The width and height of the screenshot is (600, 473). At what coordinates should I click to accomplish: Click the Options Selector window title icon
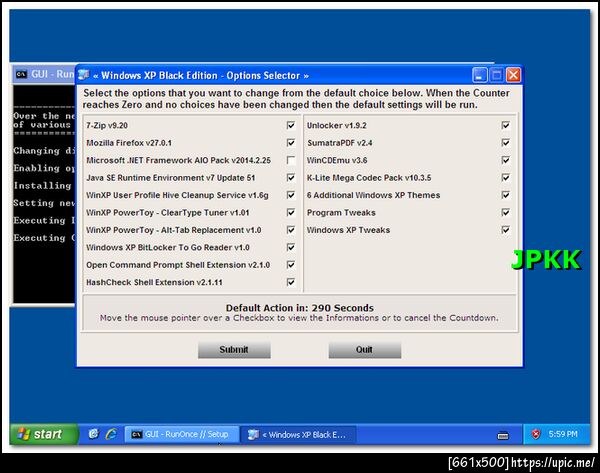(83, 75)
